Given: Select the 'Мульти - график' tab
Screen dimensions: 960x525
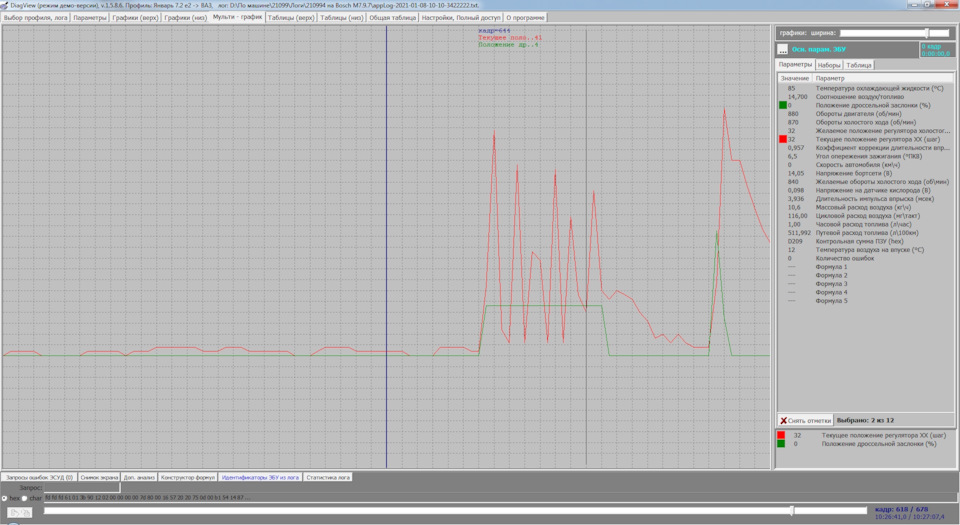Looking at the screenshot, I should pyautogui.click(x=238, y=17).
